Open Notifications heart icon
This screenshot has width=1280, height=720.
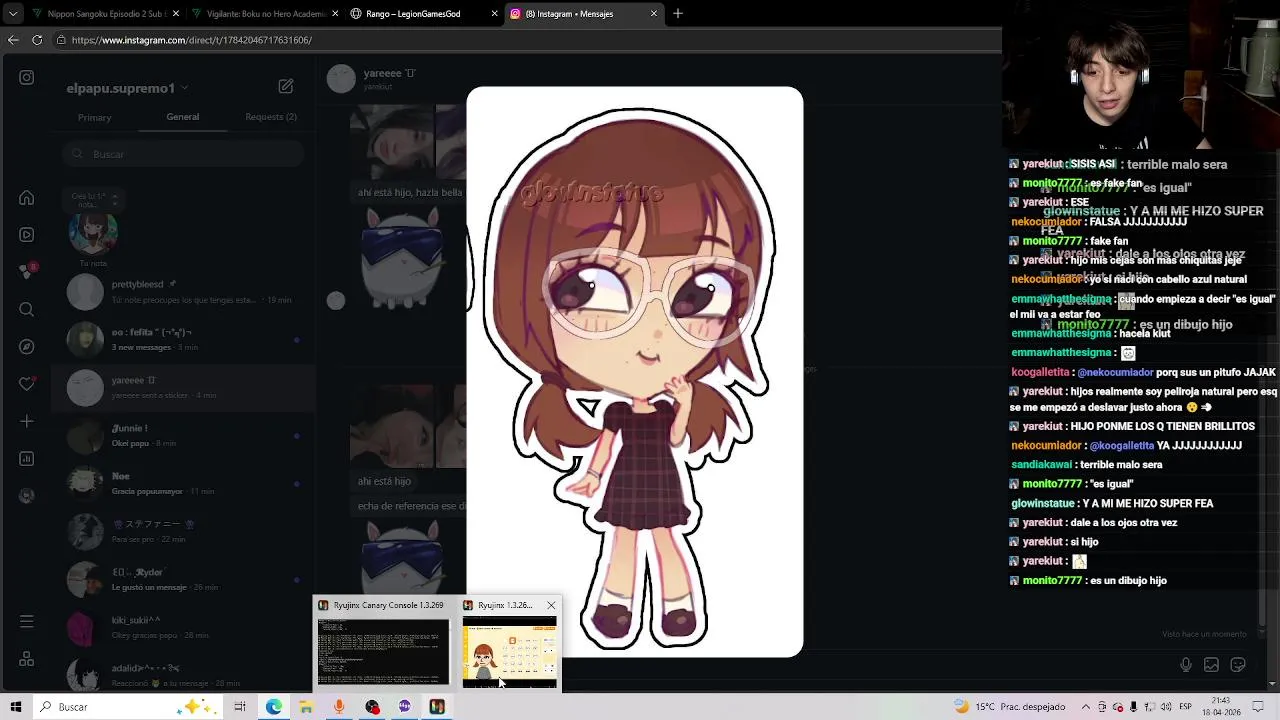coord(27,384)
